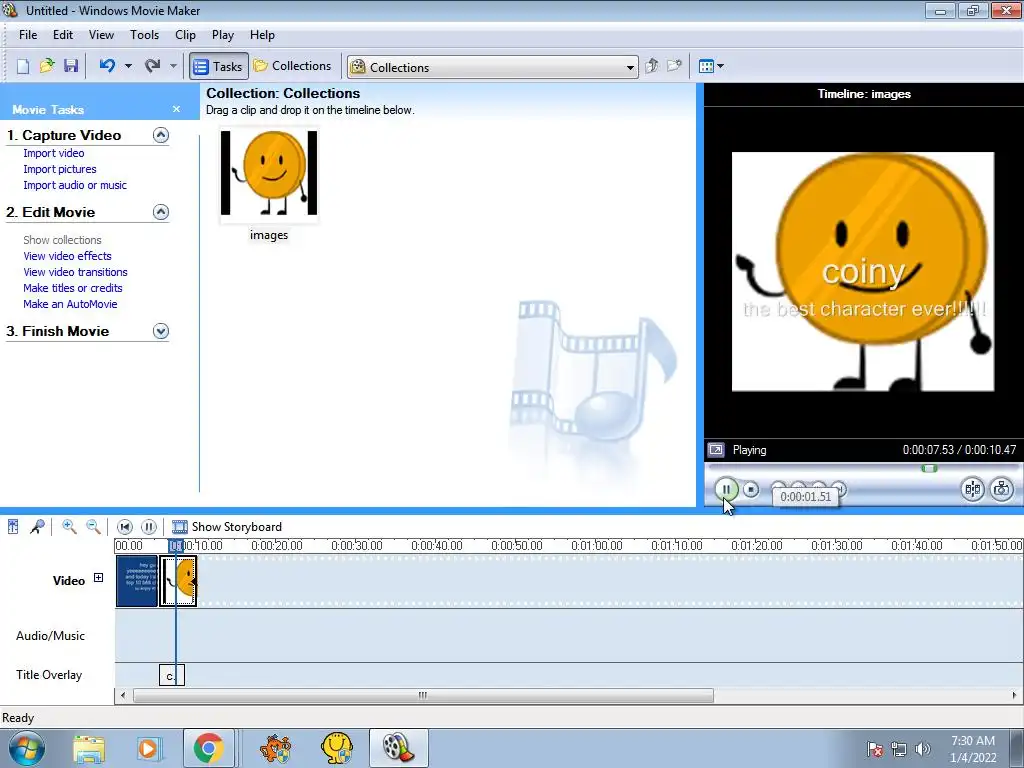Stop playback in the preview monitor
This screenshot has width=1024, height=768.
pyautogui.click(x=751, y=489)
